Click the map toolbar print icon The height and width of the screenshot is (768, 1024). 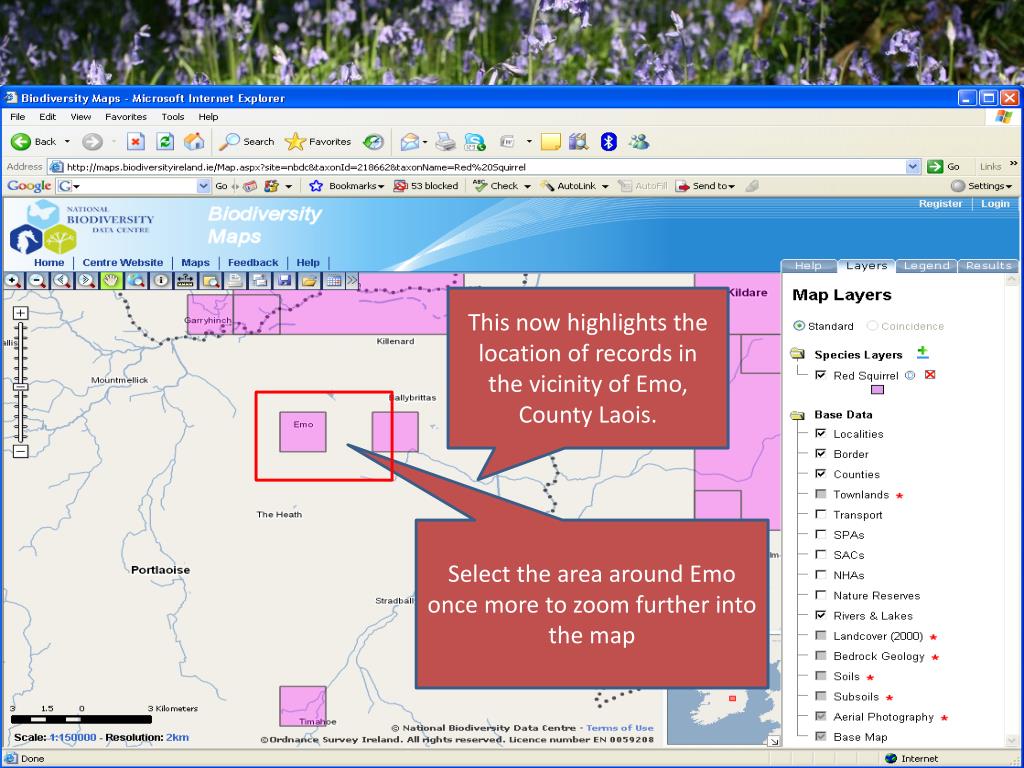coord(234,281)
